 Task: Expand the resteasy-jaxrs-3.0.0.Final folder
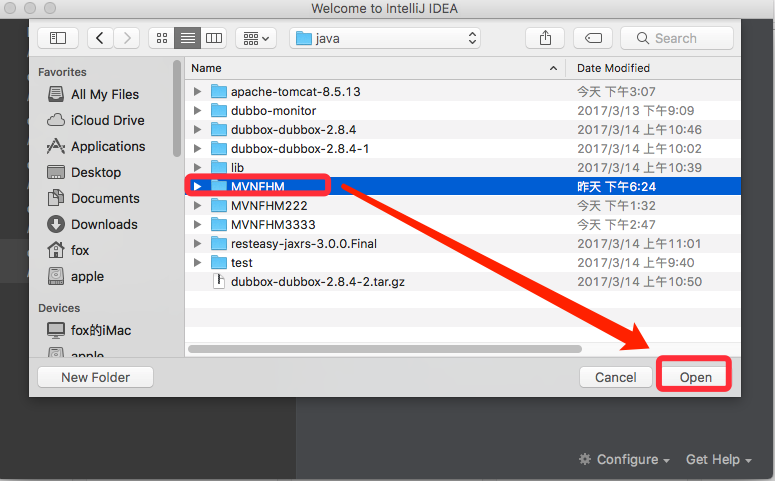click(x=197, y=244)
